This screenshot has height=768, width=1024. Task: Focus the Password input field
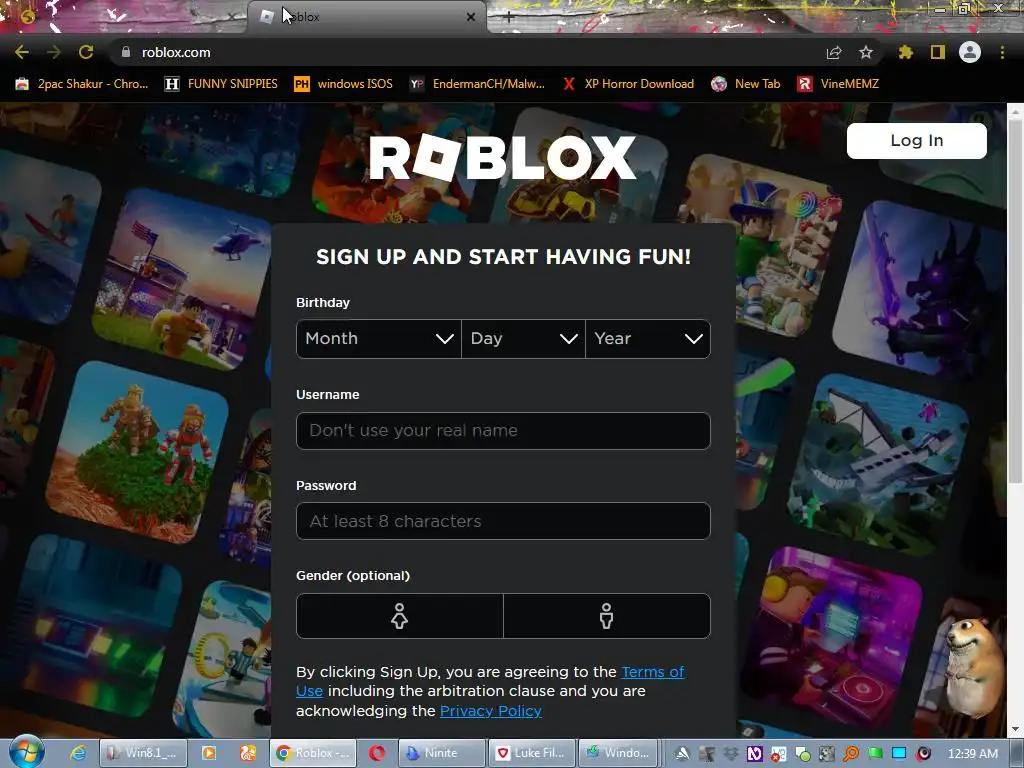503,521
